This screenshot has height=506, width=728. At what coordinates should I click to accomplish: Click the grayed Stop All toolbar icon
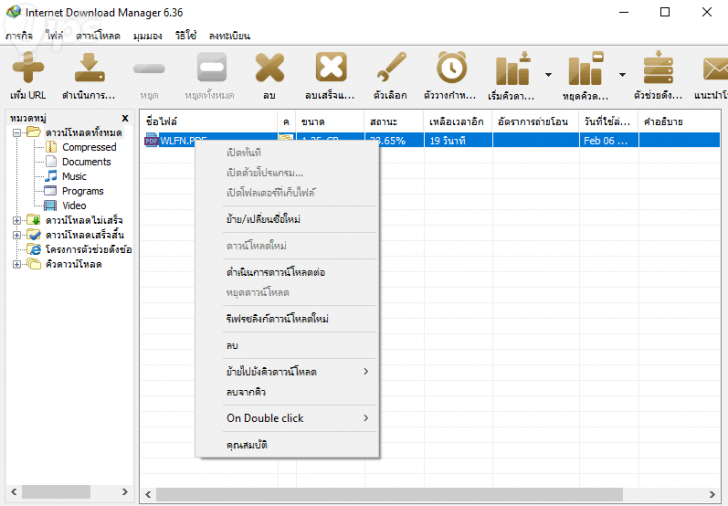pyautogui.click(x=211, y=68)
